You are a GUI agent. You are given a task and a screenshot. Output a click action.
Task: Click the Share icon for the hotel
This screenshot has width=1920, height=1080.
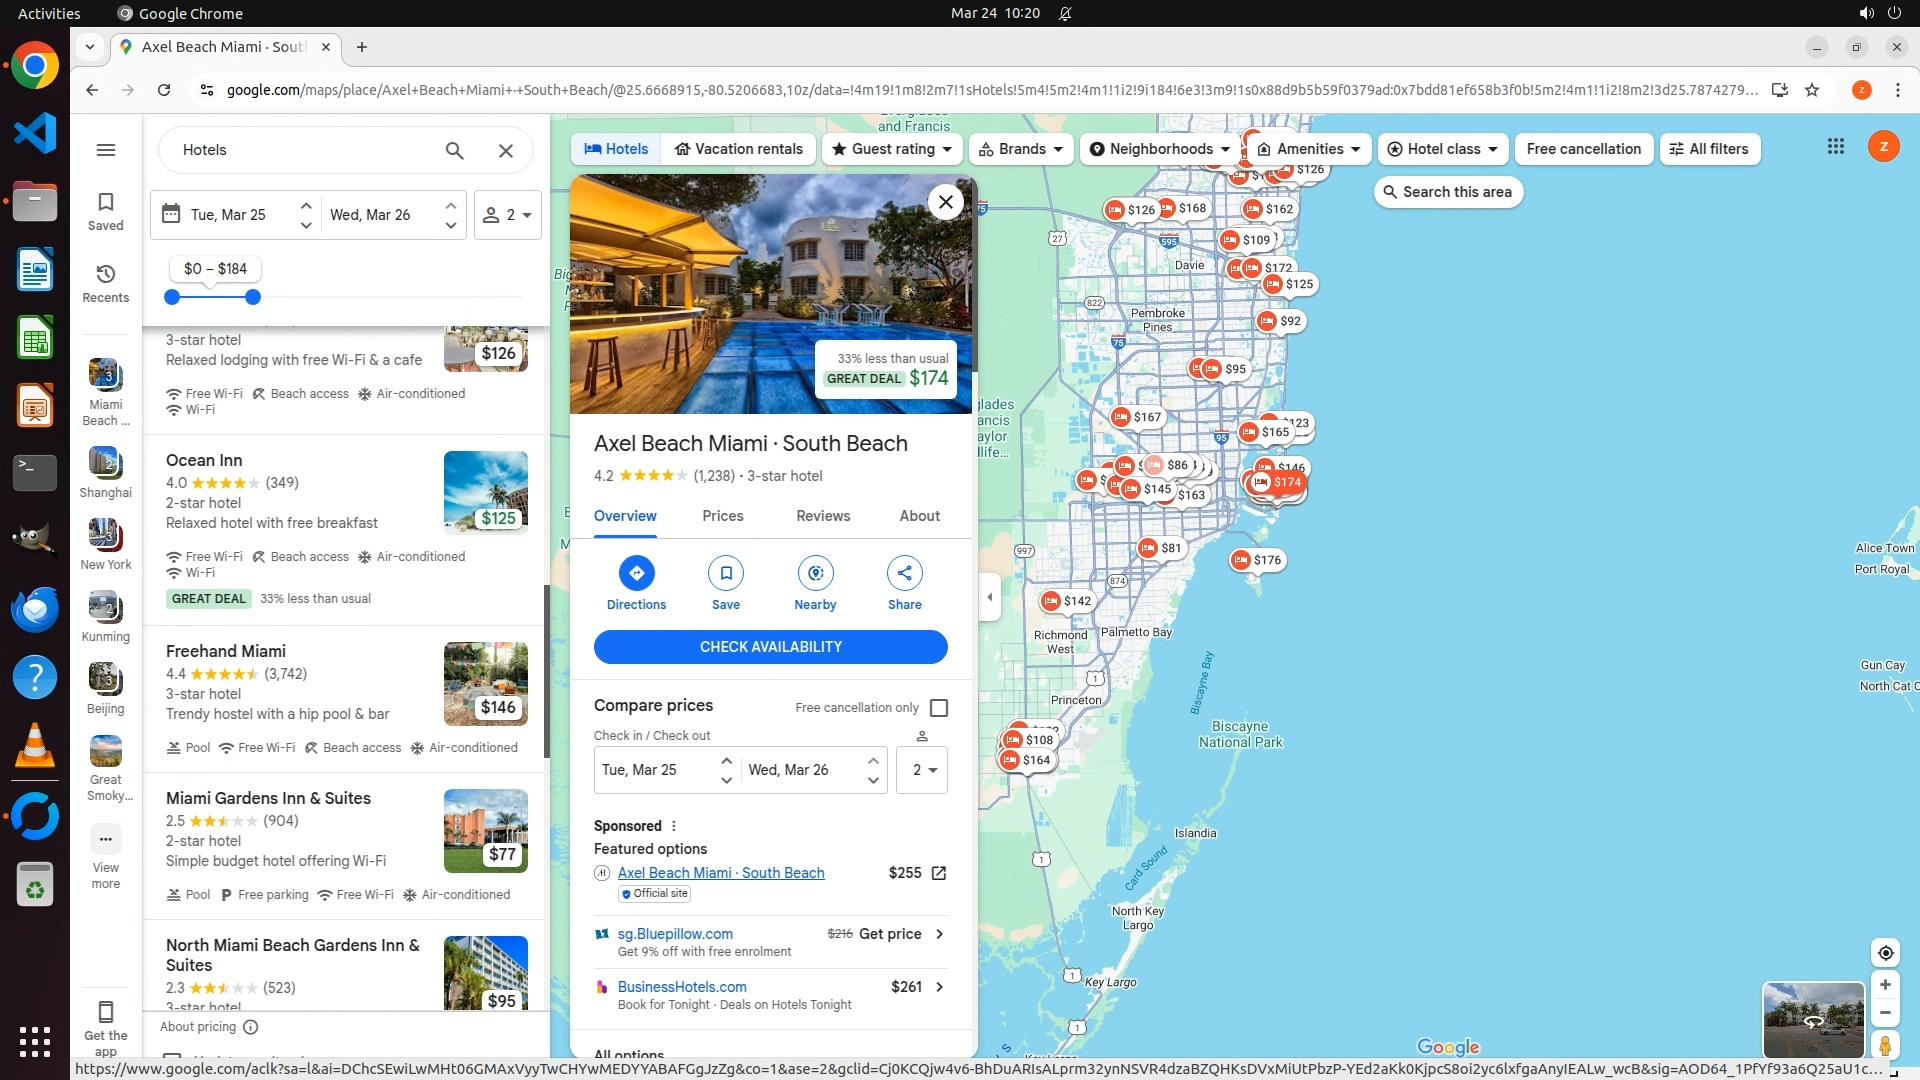tap(904, 573)
